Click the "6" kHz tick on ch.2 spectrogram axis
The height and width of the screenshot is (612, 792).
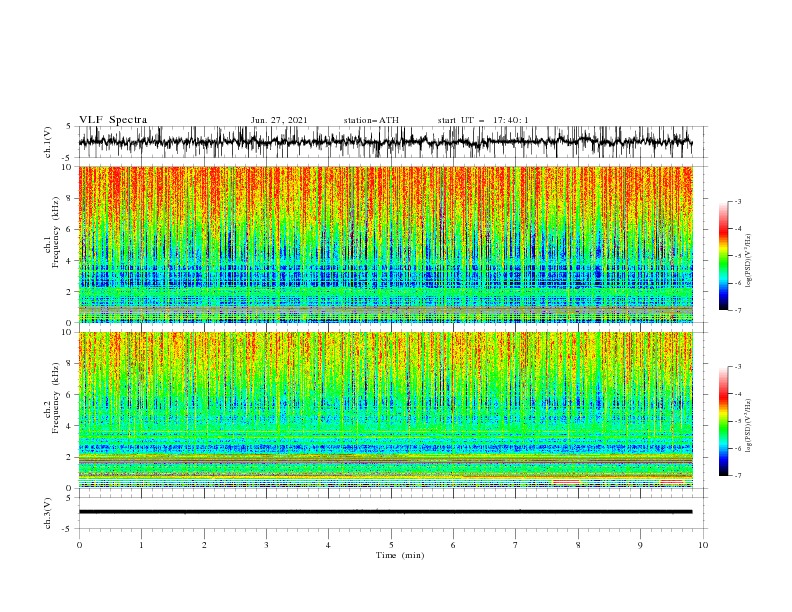coord(70,394)
